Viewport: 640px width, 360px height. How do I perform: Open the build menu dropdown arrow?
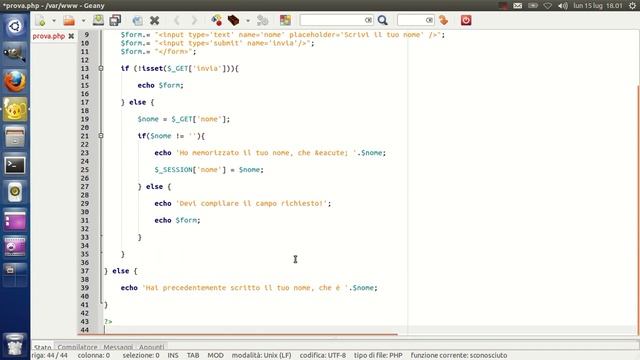[x=247, y=20]
